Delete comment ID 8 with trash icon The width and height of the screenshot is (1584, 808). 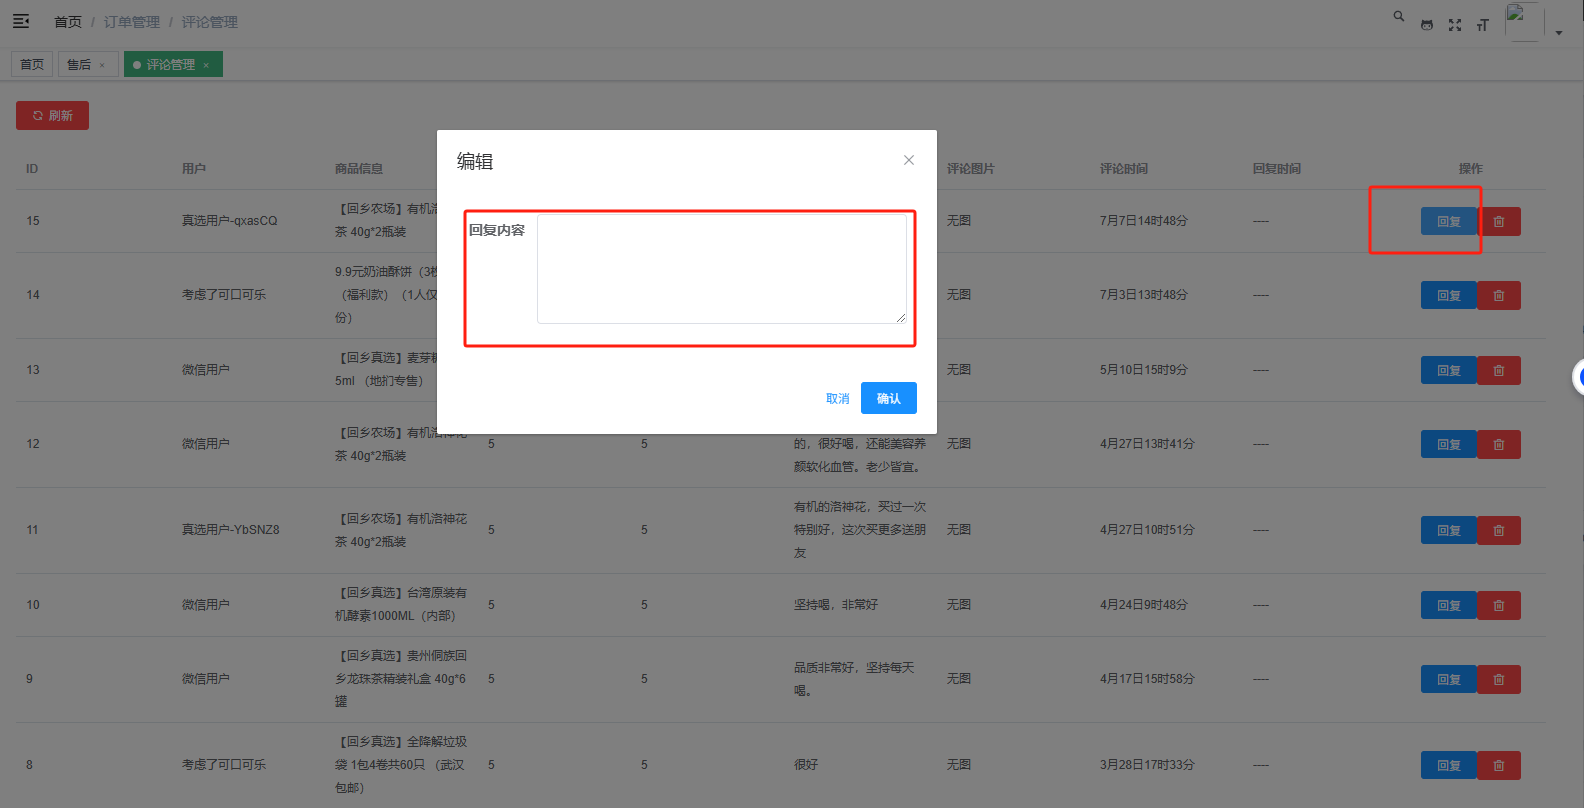tap(1498, 765)
